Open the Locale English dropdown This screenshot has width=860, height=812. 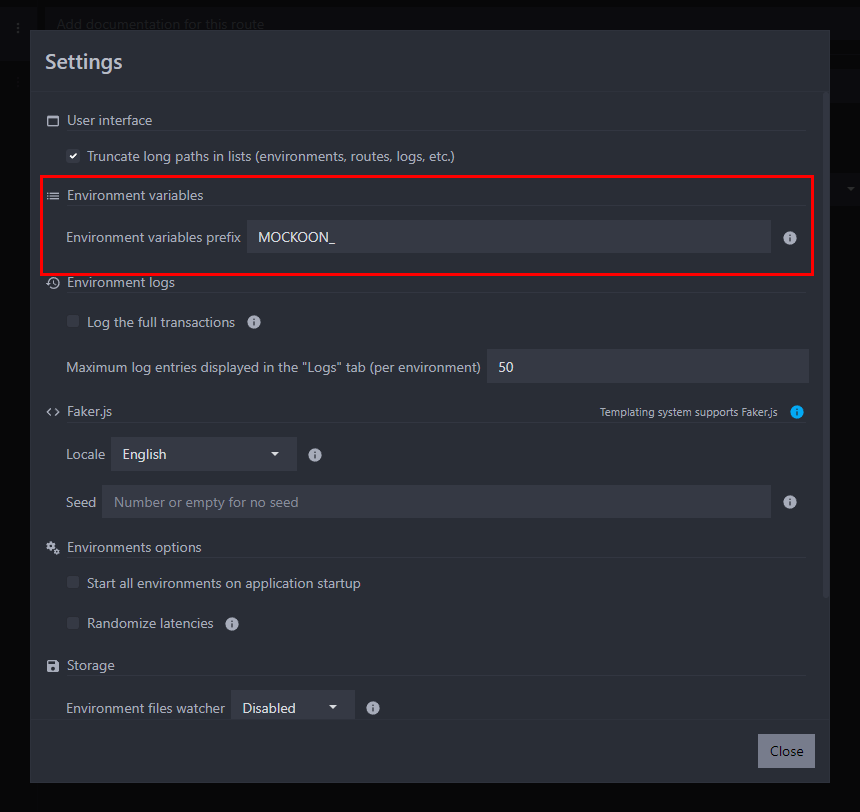click(203, 454)
